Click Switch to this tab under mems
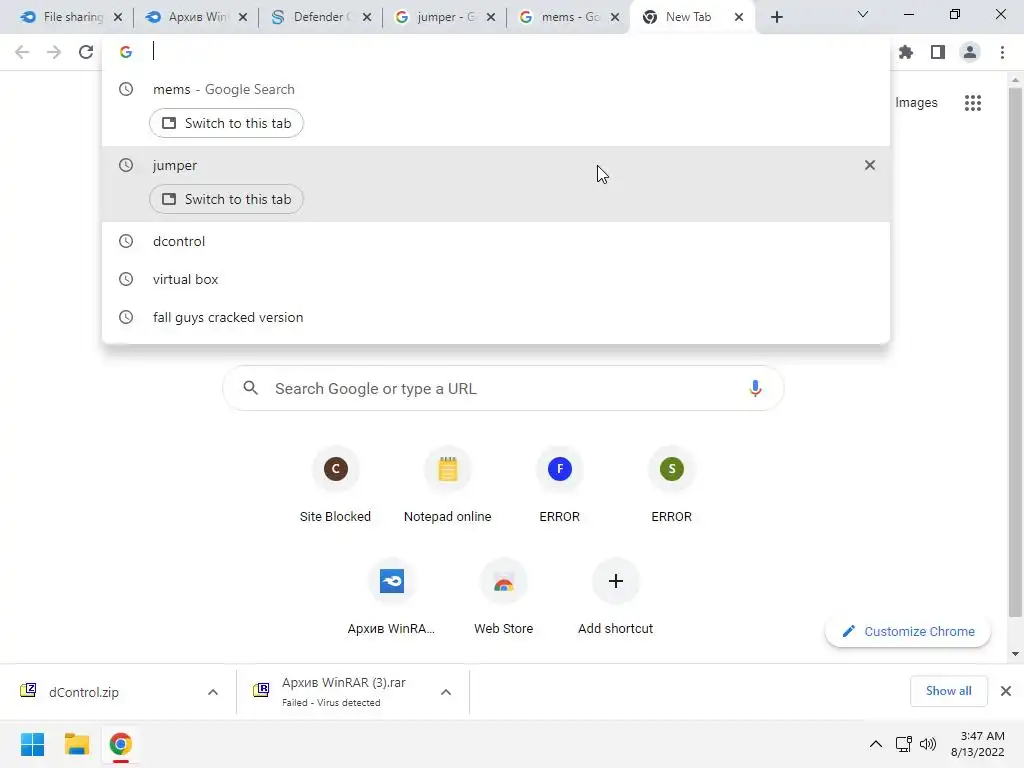 coord(226,123)
